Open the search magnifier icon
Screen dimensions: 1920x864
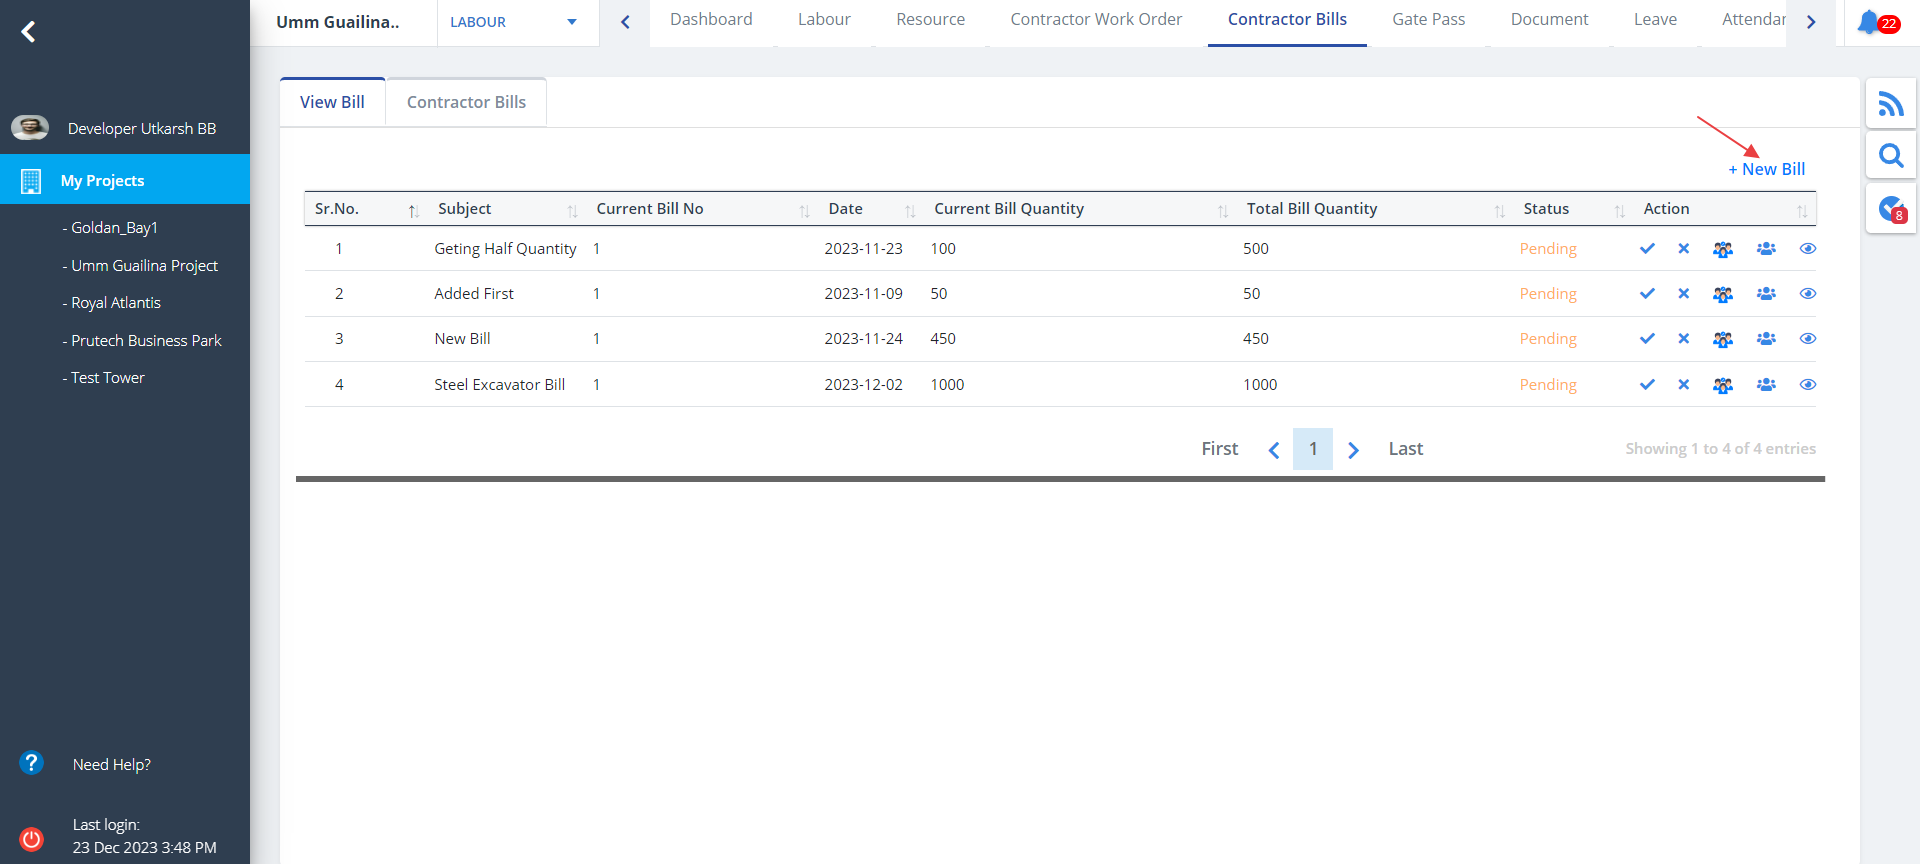tap(1890, 156)
